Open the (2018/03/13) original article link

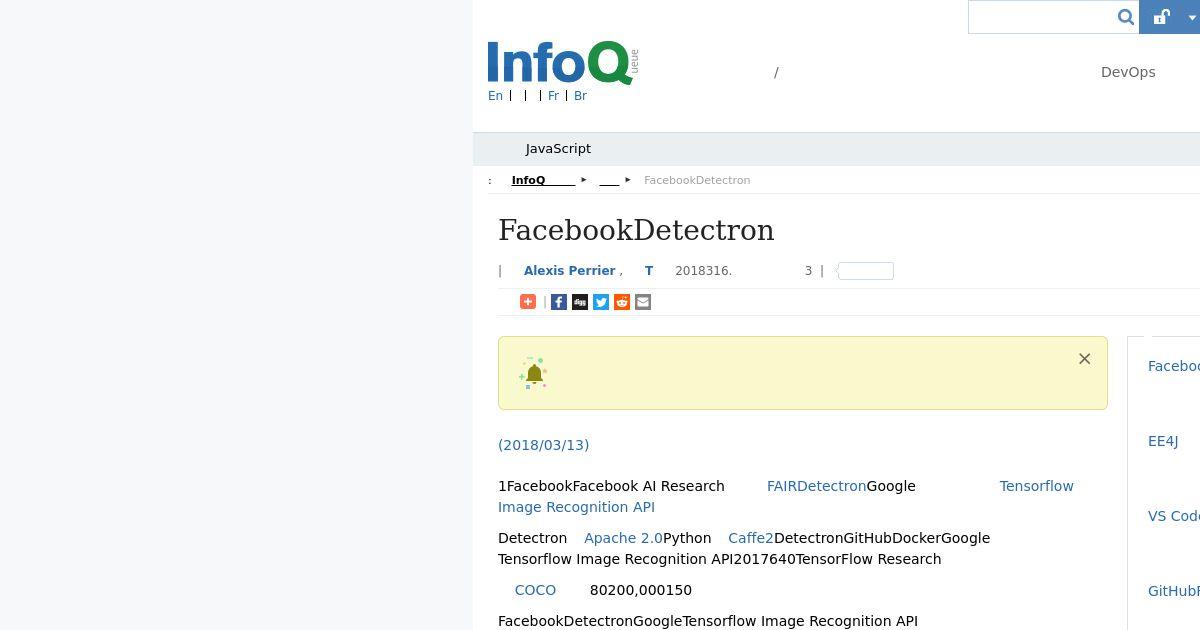(x=544, y=445)
